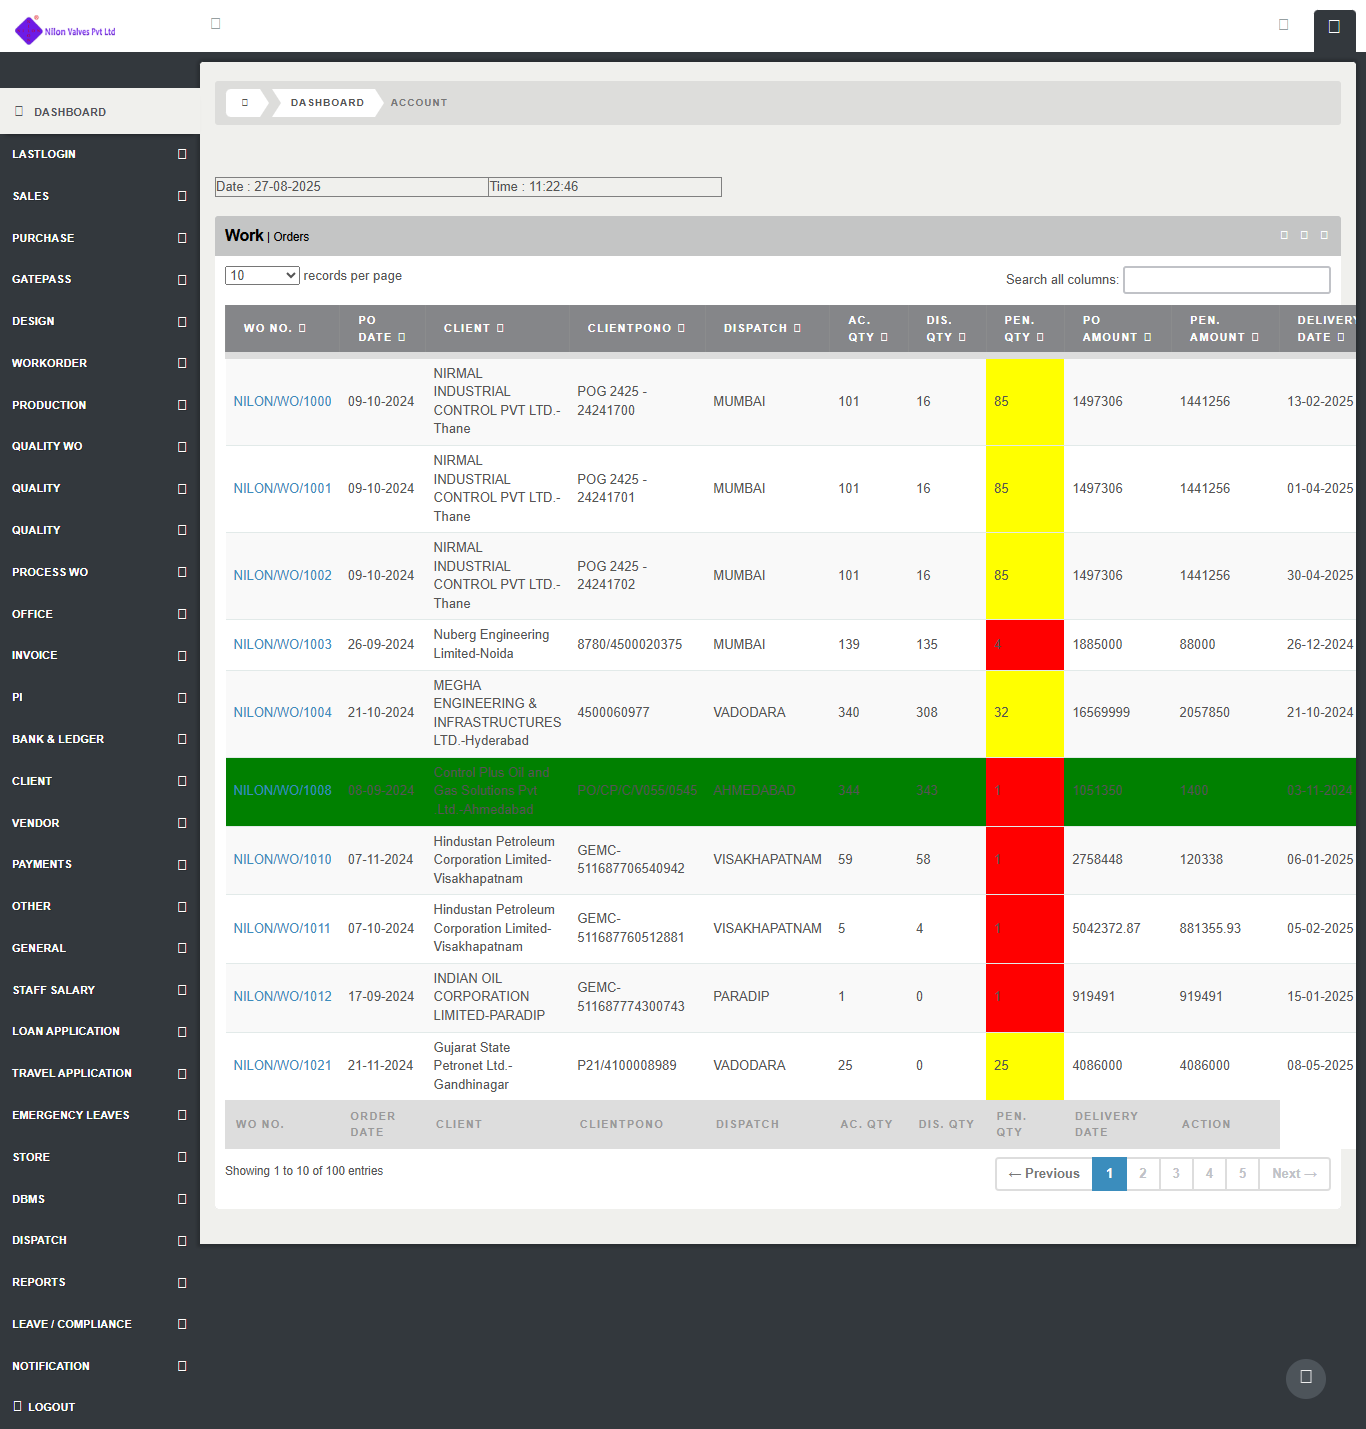
Task: Click red pending qty cell for NILON/WO/1012
Action: click(x=1024, y=997)
